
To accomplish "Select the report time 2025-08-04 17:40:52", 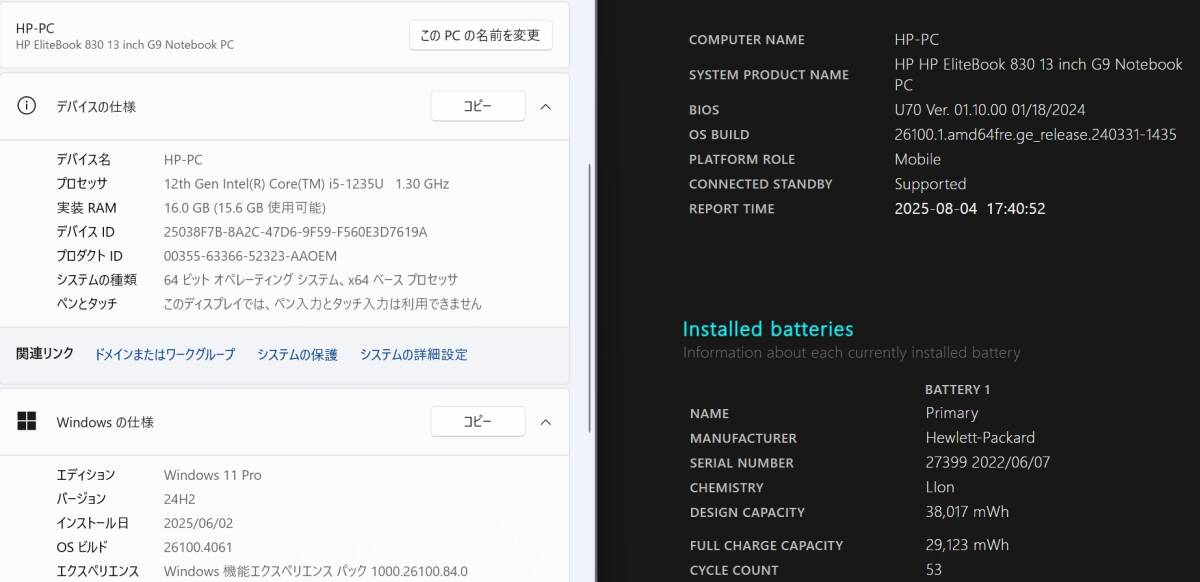I will pos(970,209).
